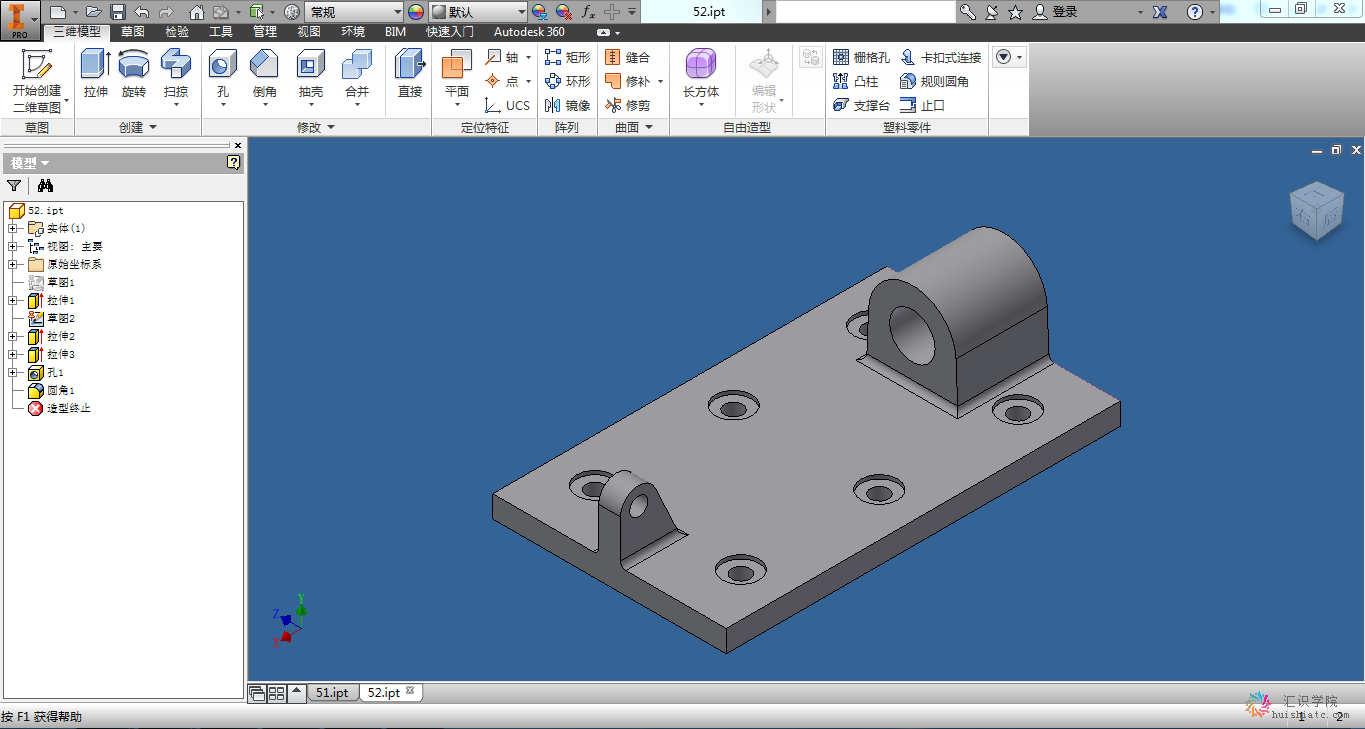1365x729 pixels.
Task: Select the Revolve (旋转) tool
Action: click(134, 74)
